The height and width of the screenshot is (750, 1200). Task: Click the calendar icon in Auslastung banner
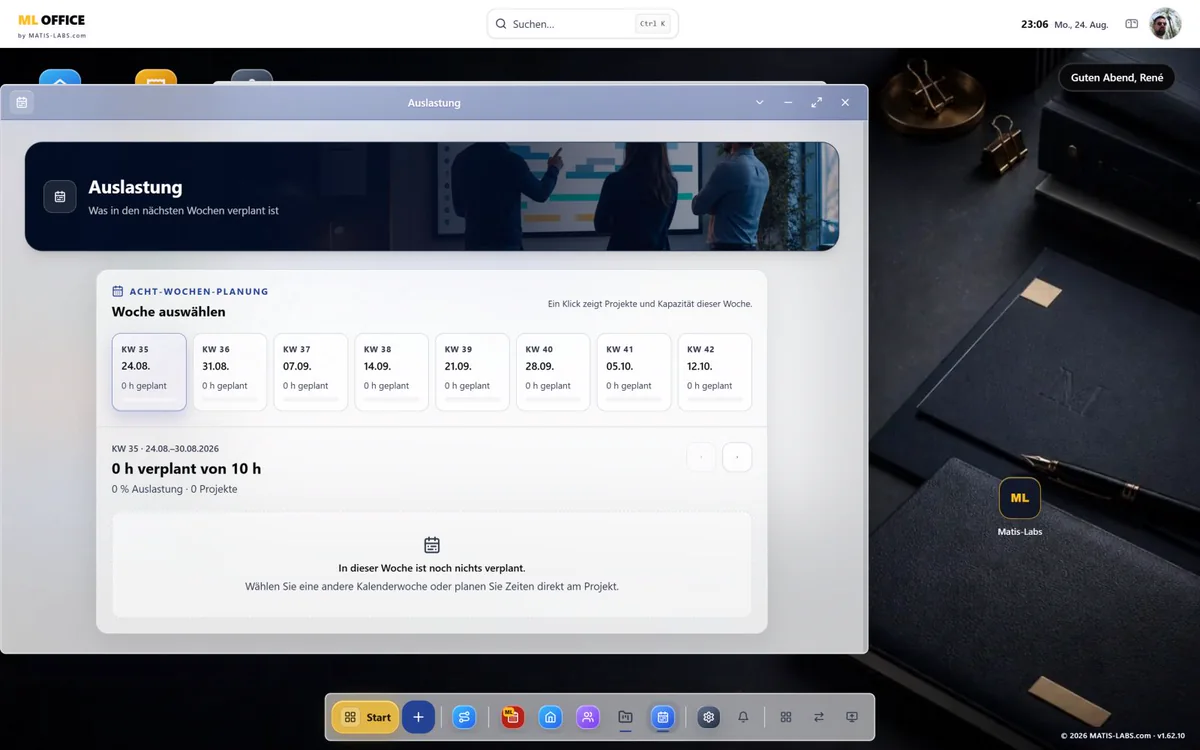click(60, 197)
